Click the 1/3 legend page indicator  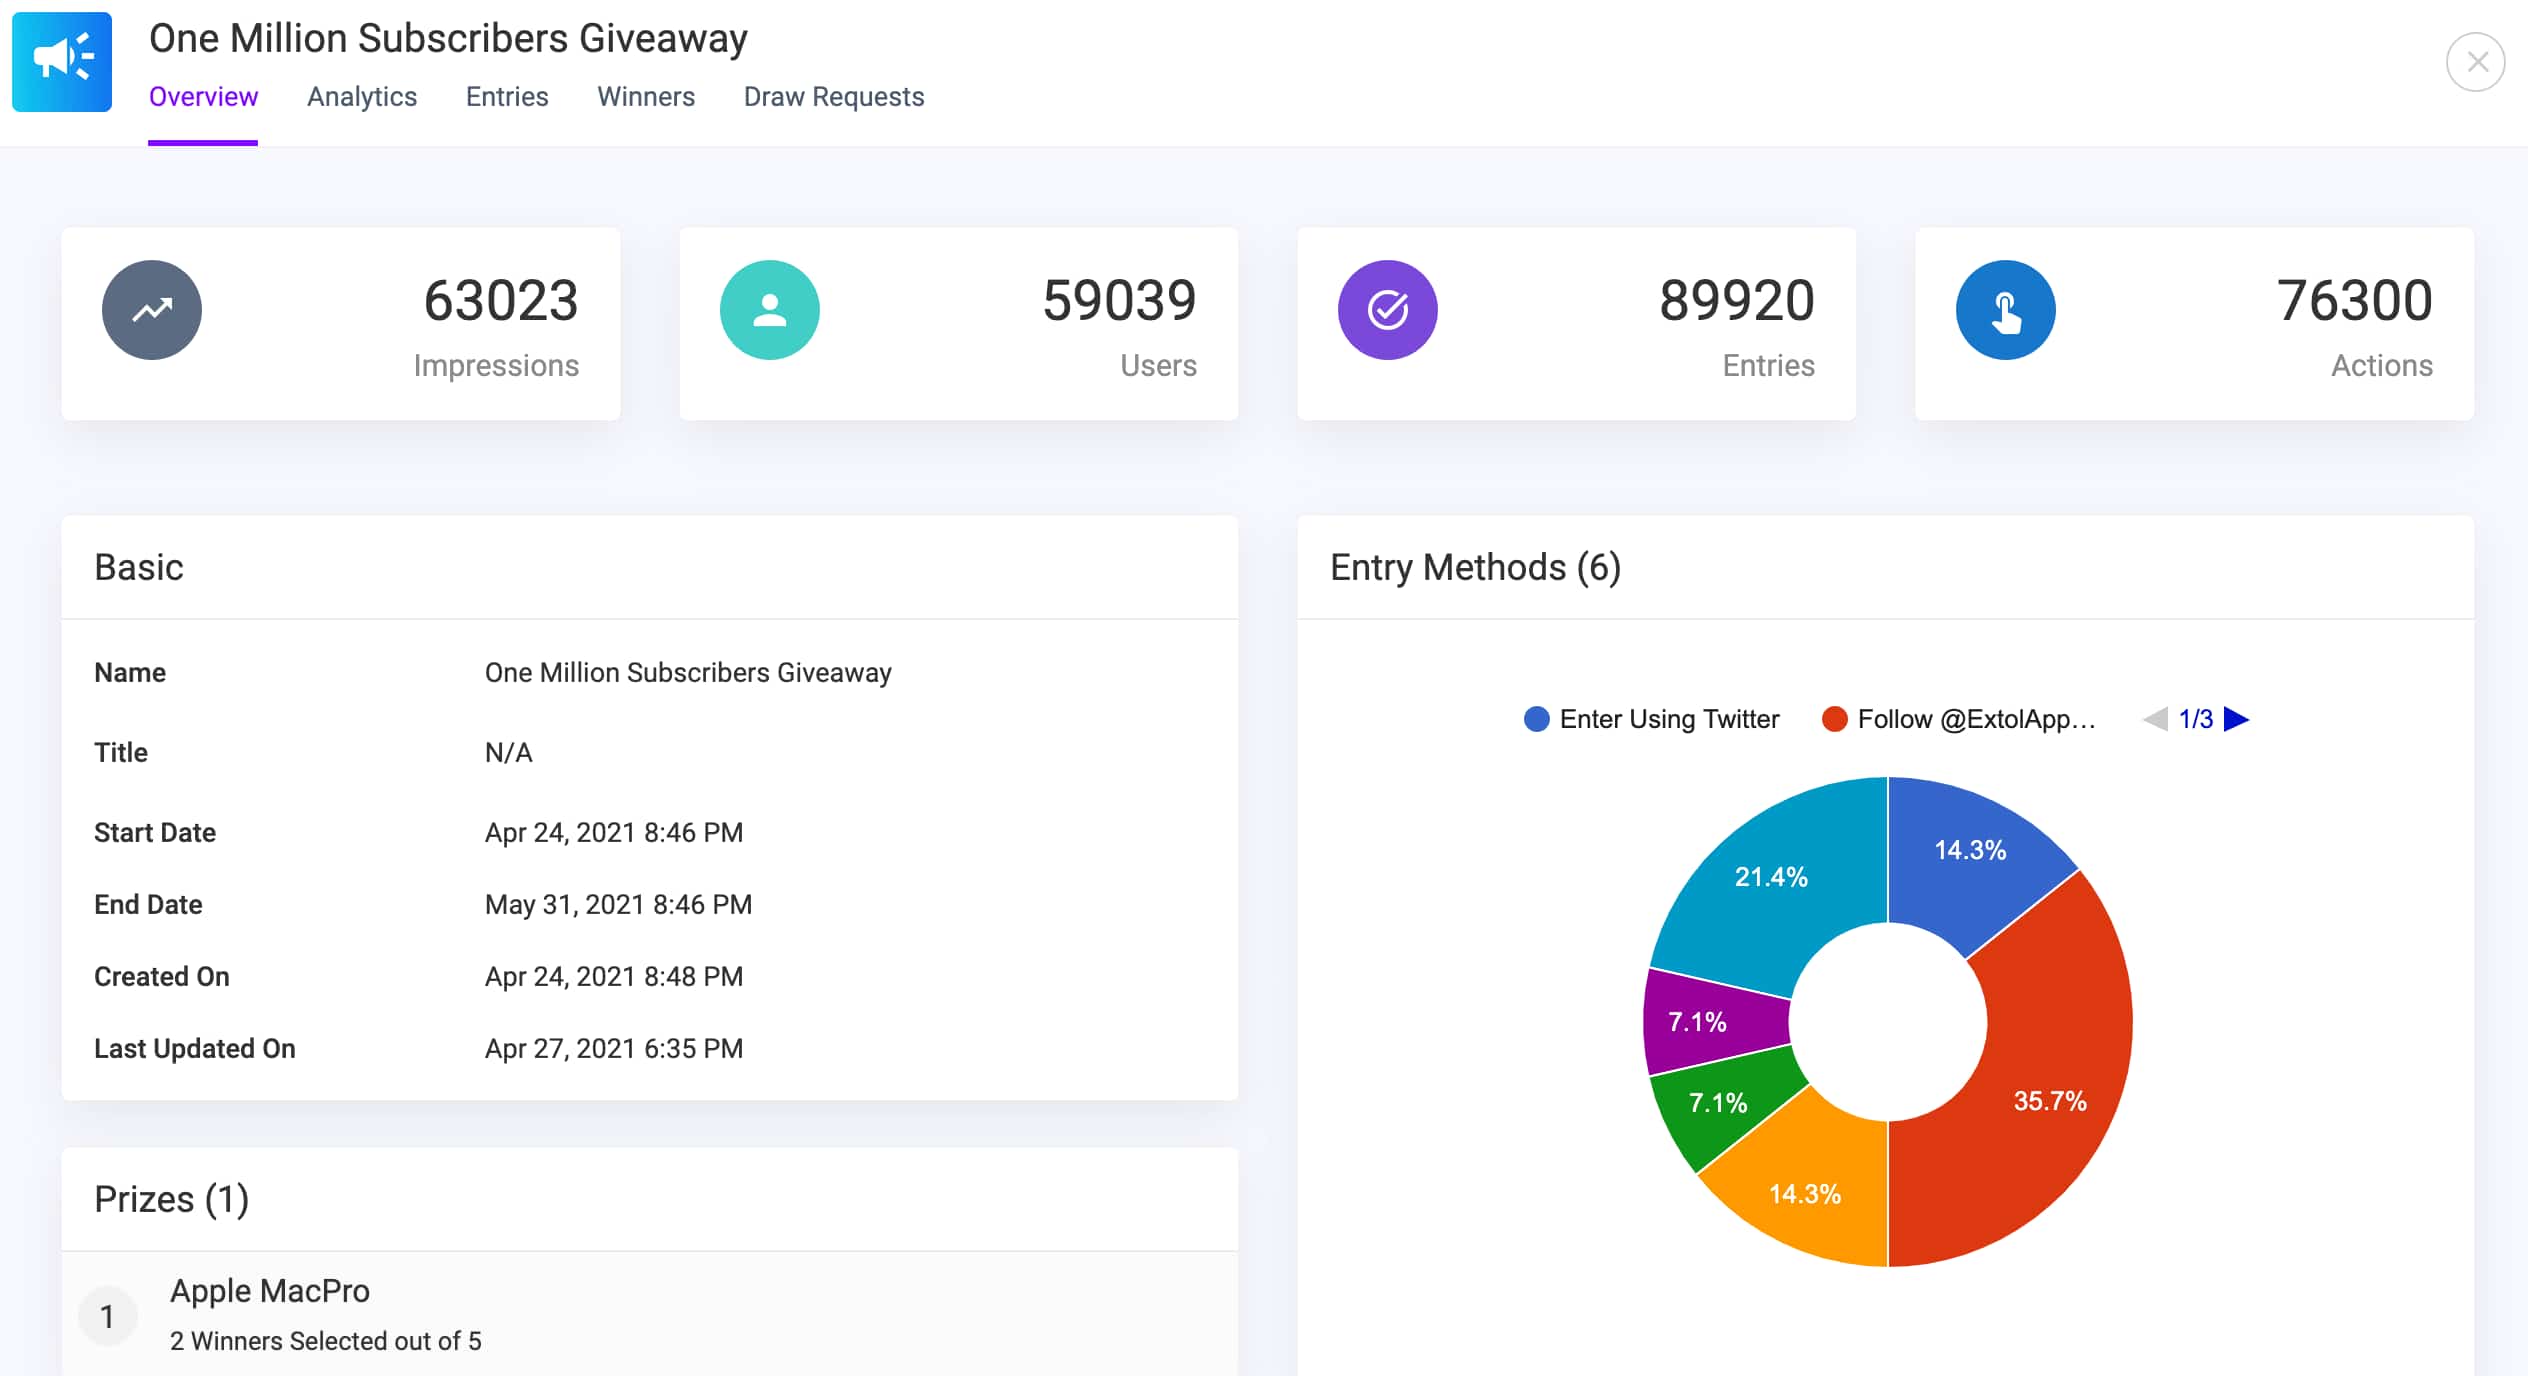(x=2196, y=719)
